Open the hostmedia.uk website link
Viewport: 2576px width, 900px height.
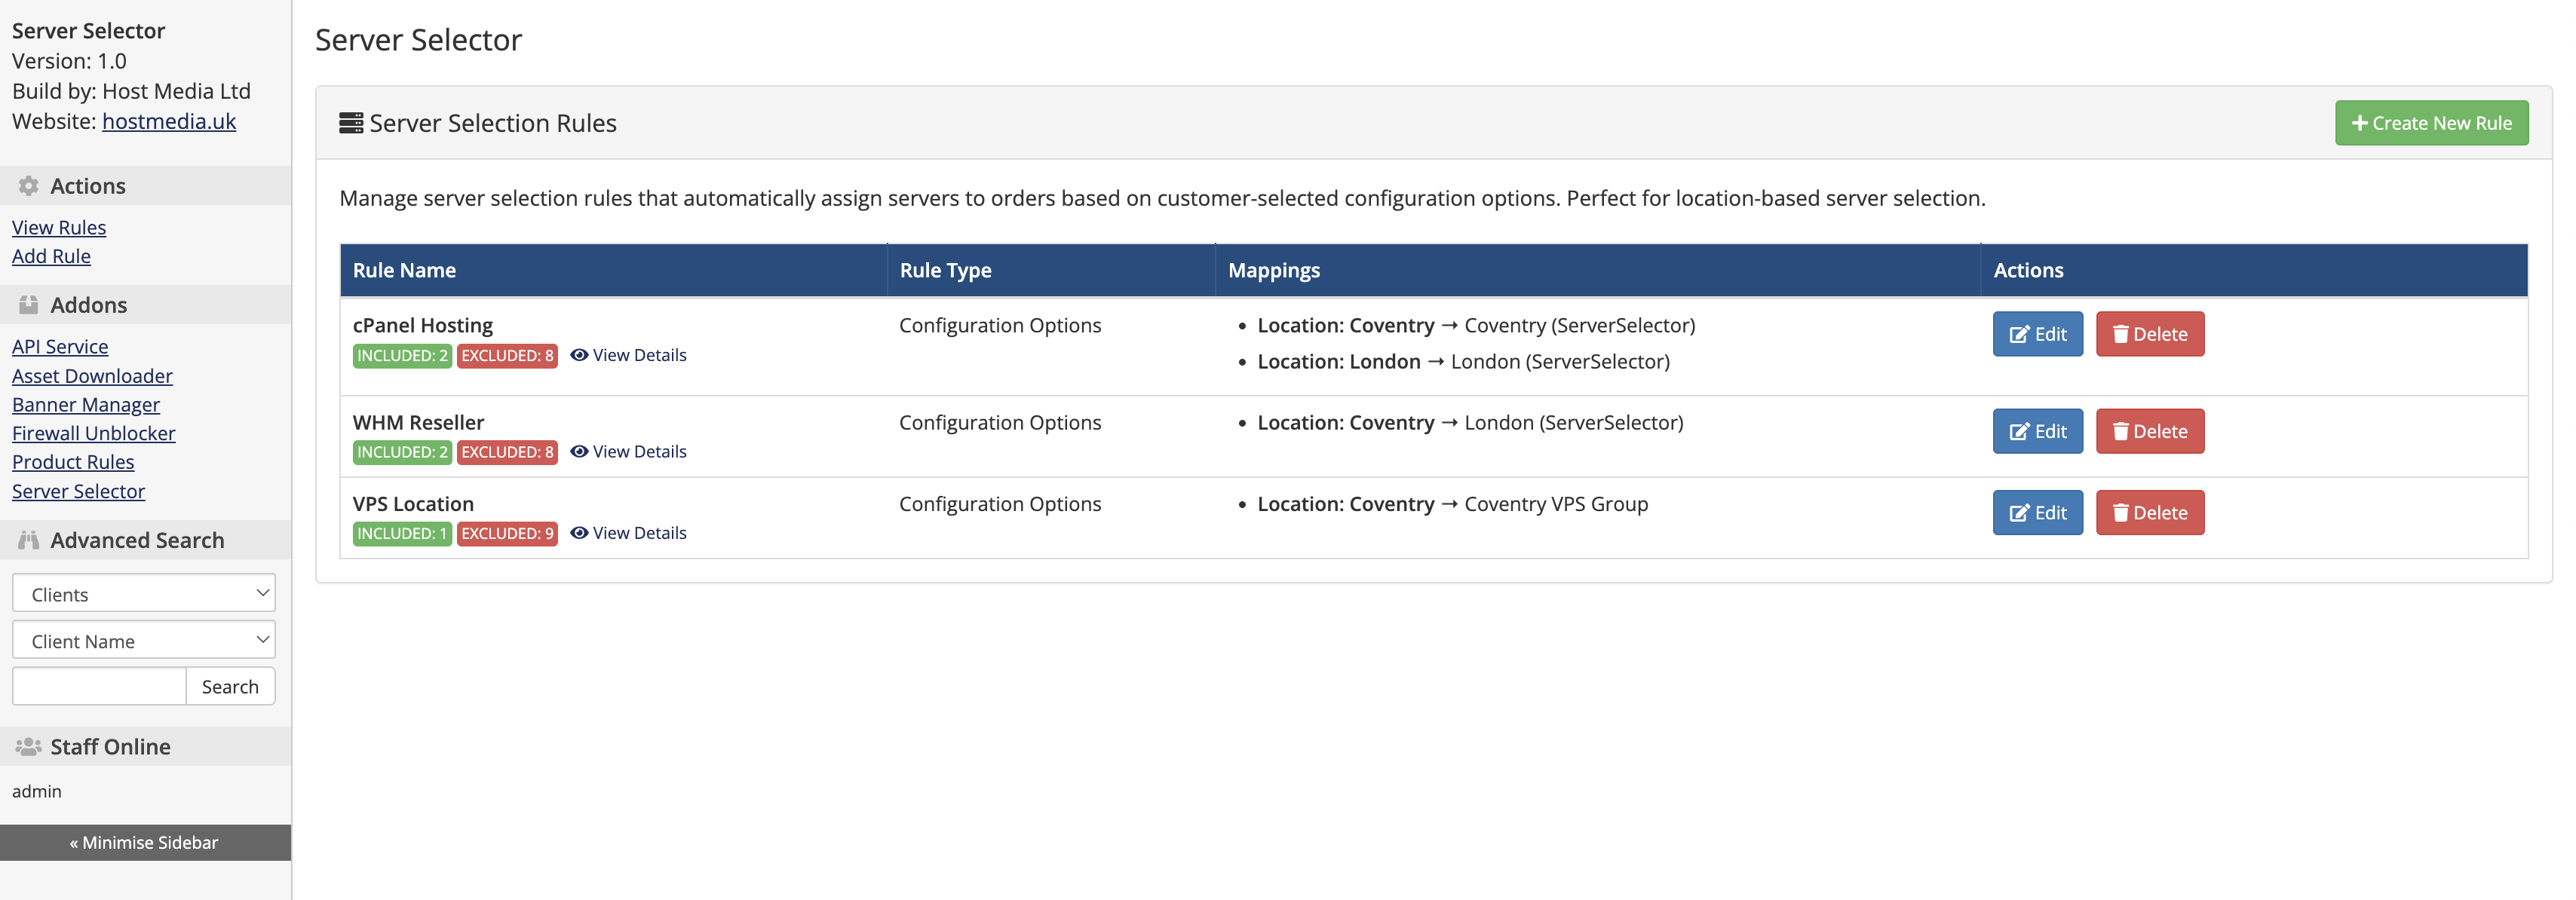[x=169, y=122]
